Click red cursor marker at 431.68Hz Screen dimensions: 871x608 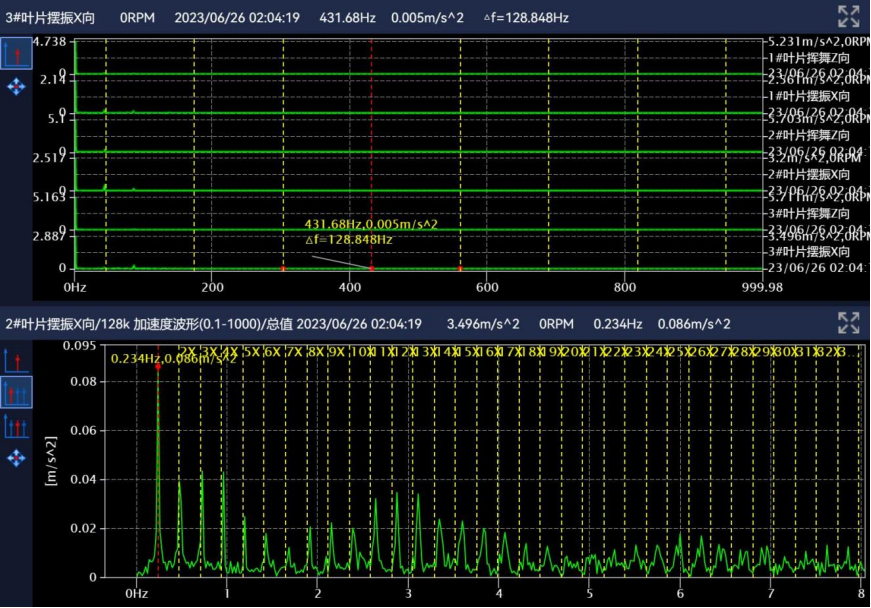click(x=372, y=268)
